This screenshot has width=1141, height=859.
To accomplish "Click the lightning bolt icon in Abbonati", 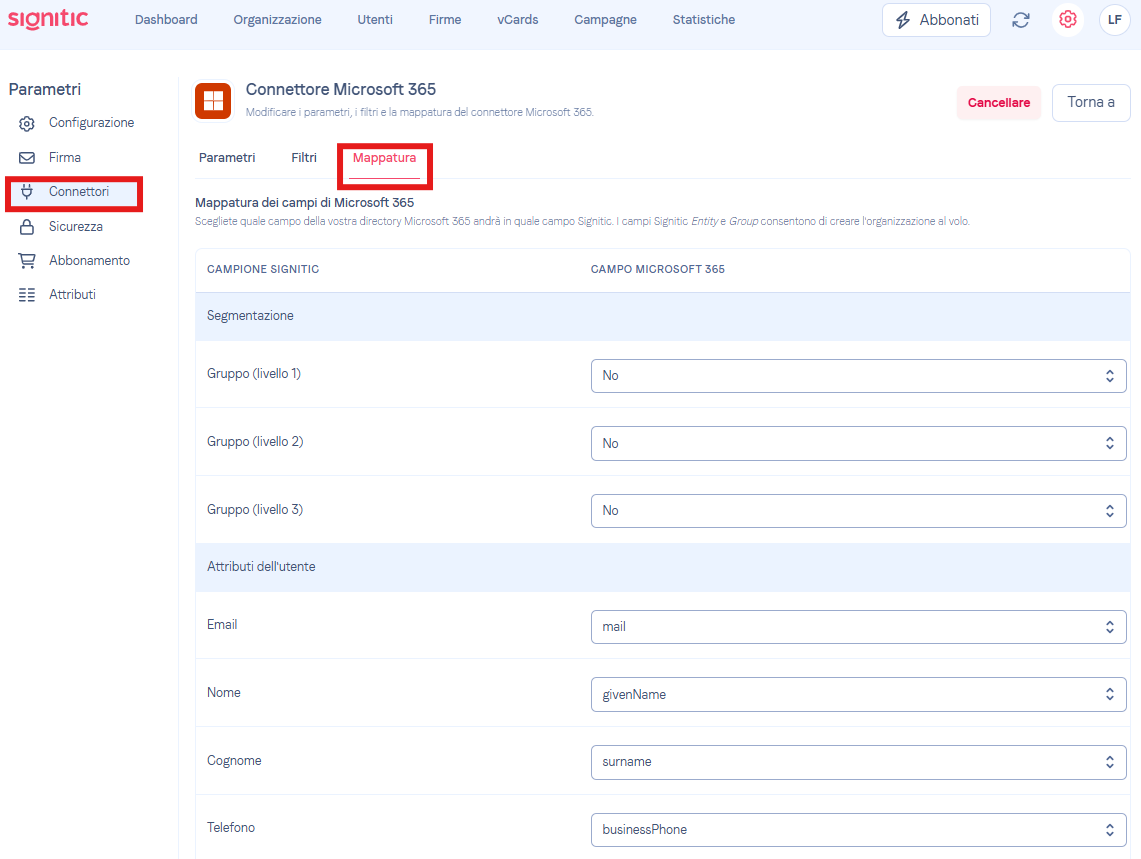I will click(x=902, y=20).
